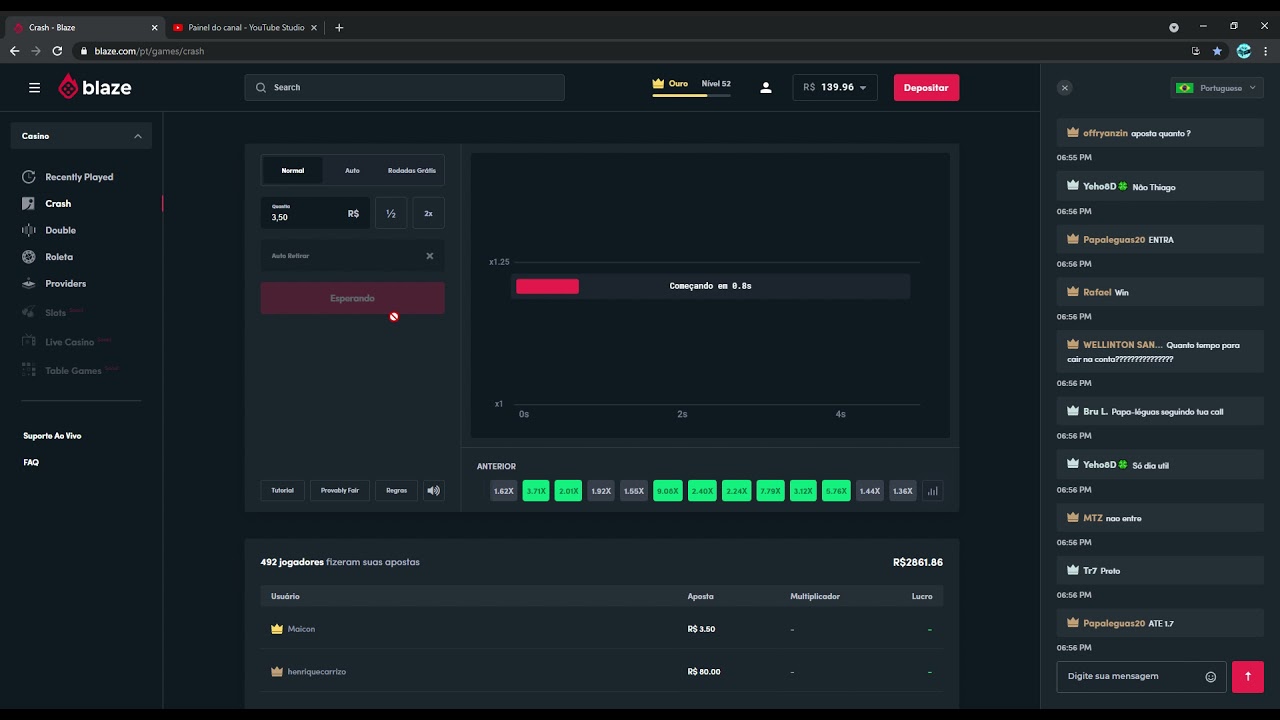
Task: Collapse the Casino section
Action: [x=81, y=136]
